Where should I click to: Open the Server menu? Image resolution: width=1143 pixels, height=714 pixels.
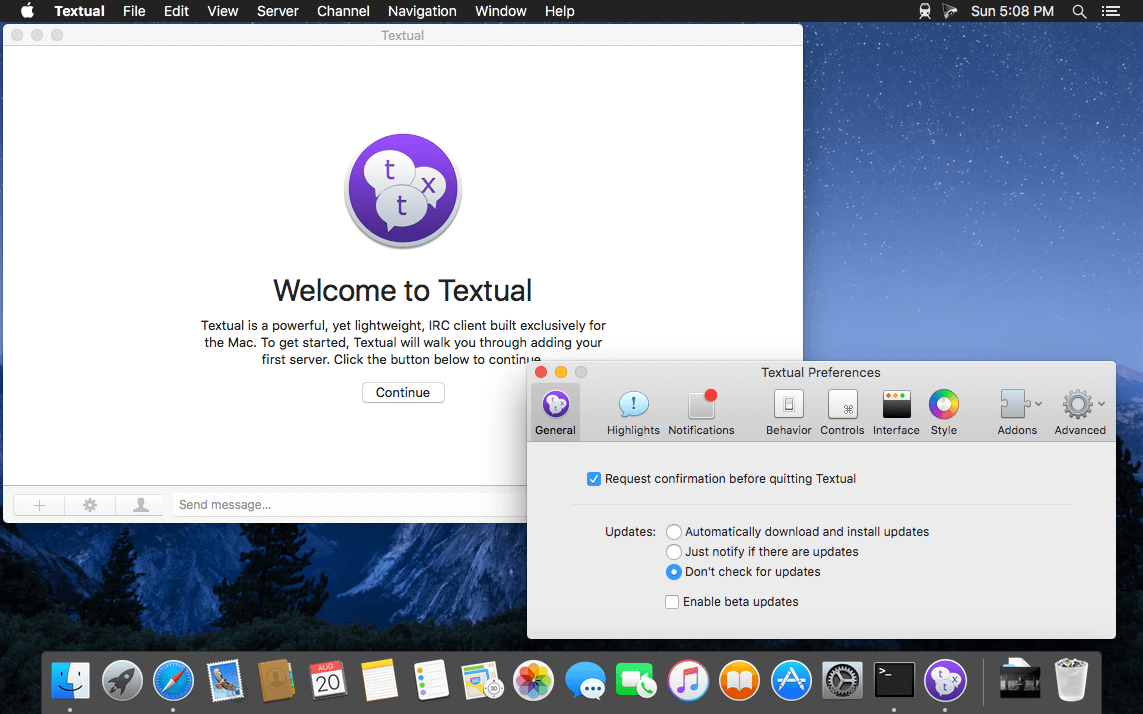click(278, 11)
